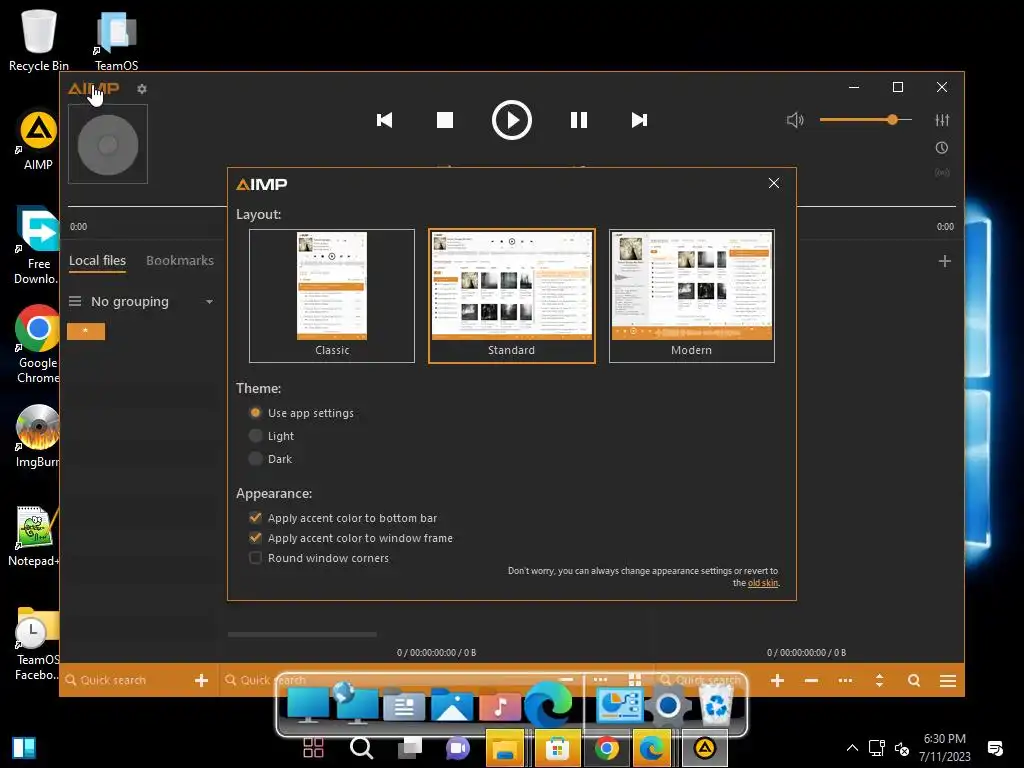Close the AIMP layout dialog
The height and width of the screenshot is (768, 1024).
pyautogui.click(x=774, y=183)
